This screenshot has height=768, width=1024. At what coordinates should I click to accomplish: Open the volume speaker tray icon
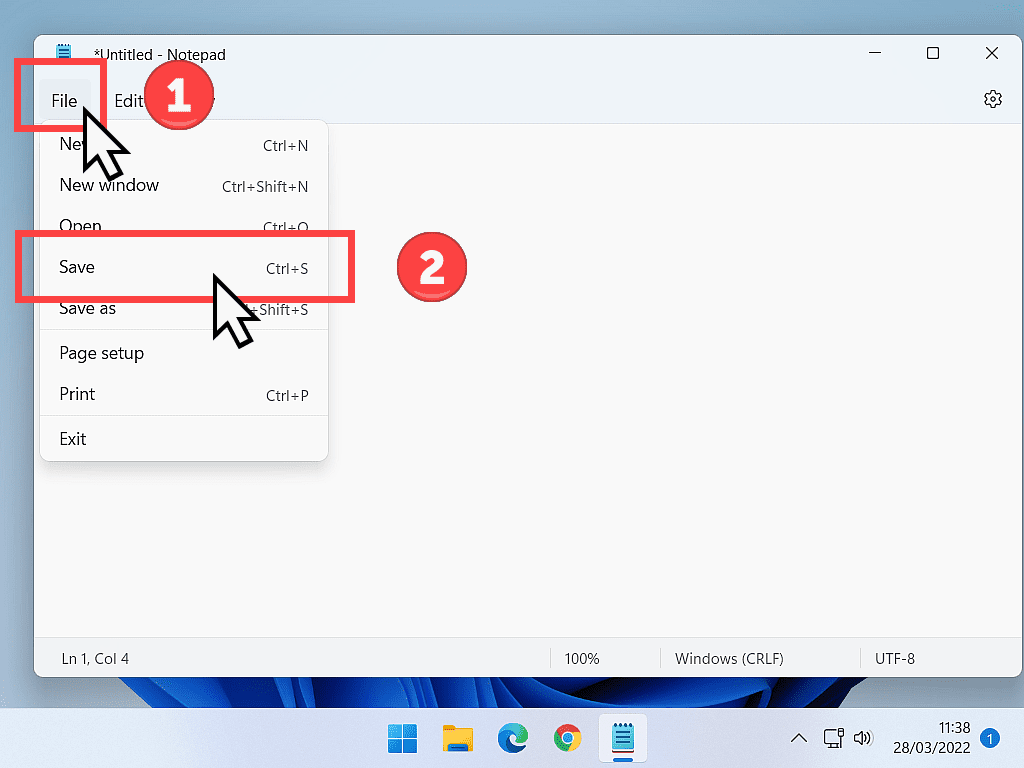click(x=863, y=739)
